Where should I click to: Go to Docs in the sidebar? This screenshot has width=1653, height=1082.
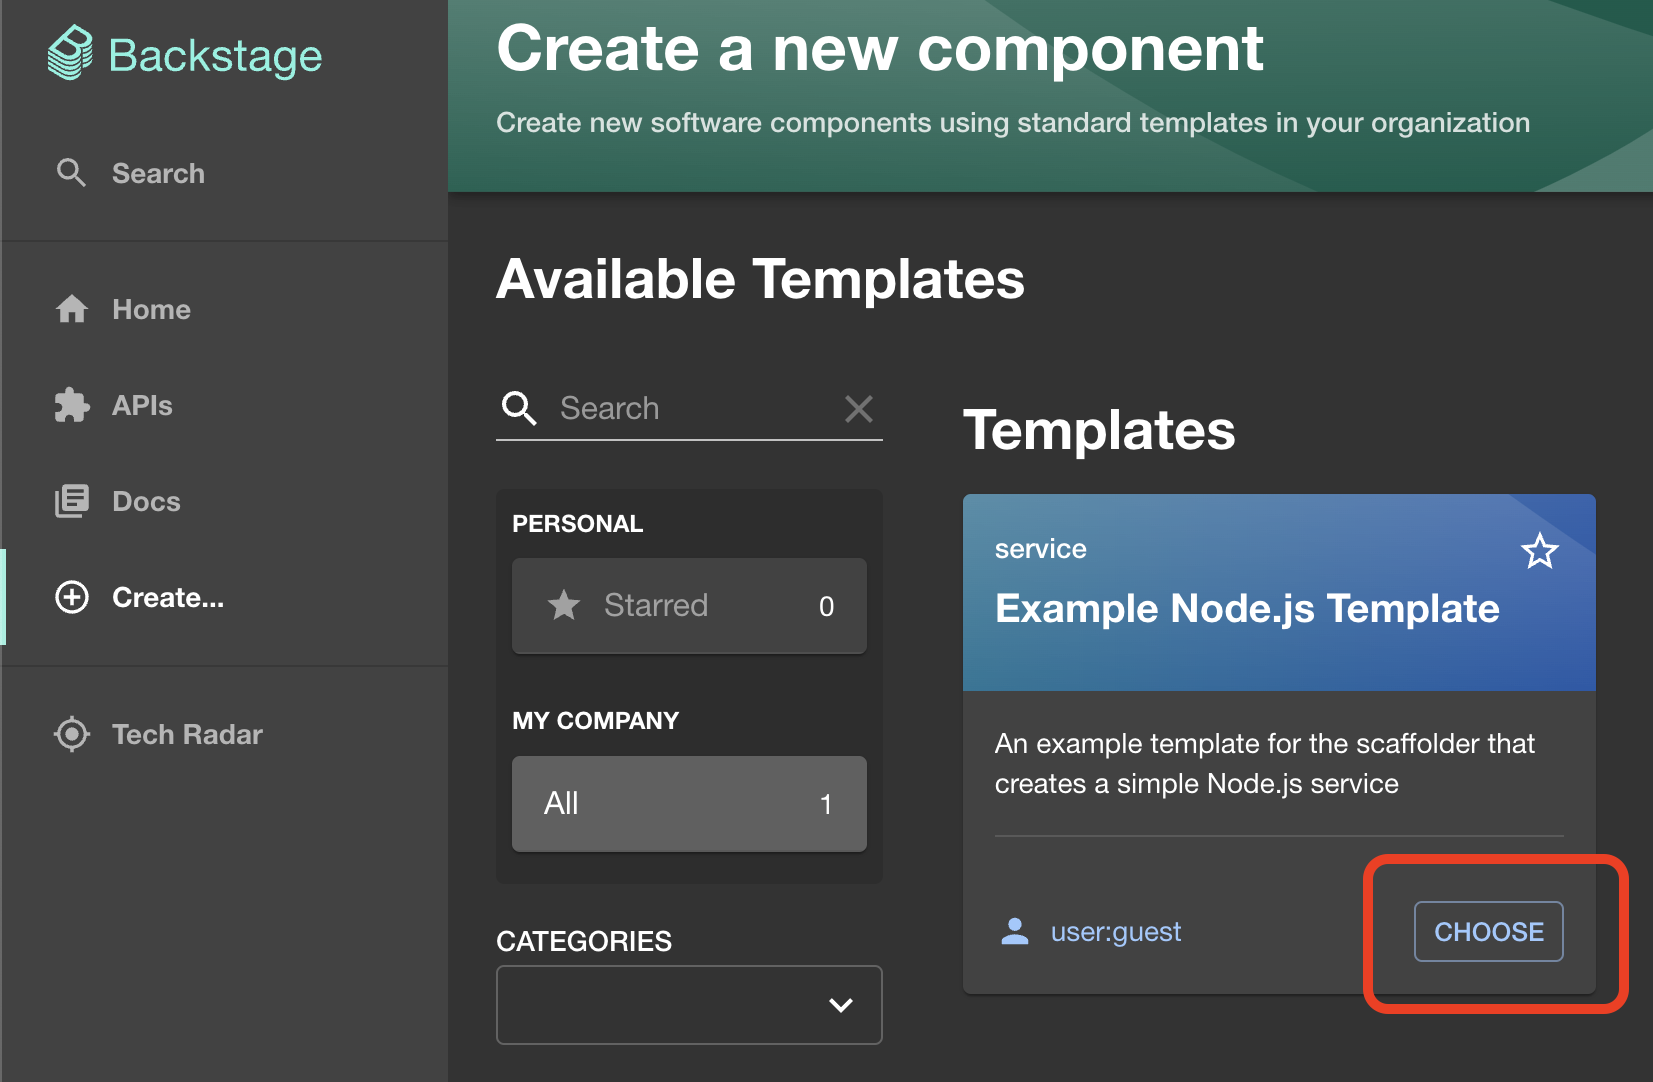pyautogui.click(x=146, y=501)
